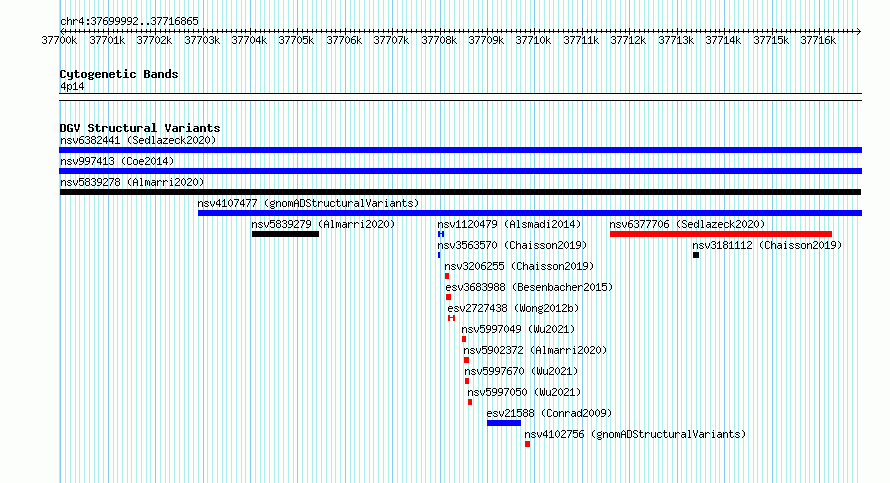890x483 pixels.
Task: Click the small blue glyph under nsv1120479
Action: tap(441, 234)
